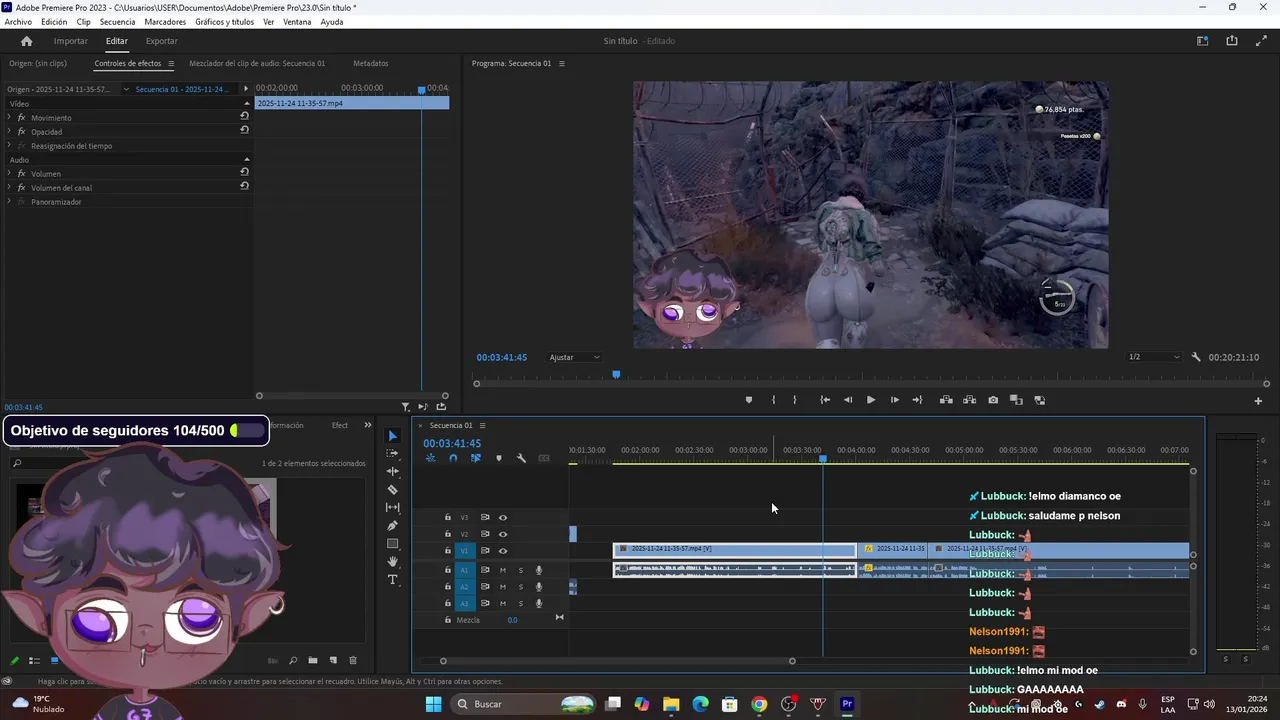Open the 1/2 playback resolution dropdown
Viewport: 1280px width, 720px height.
point(1154,357)
